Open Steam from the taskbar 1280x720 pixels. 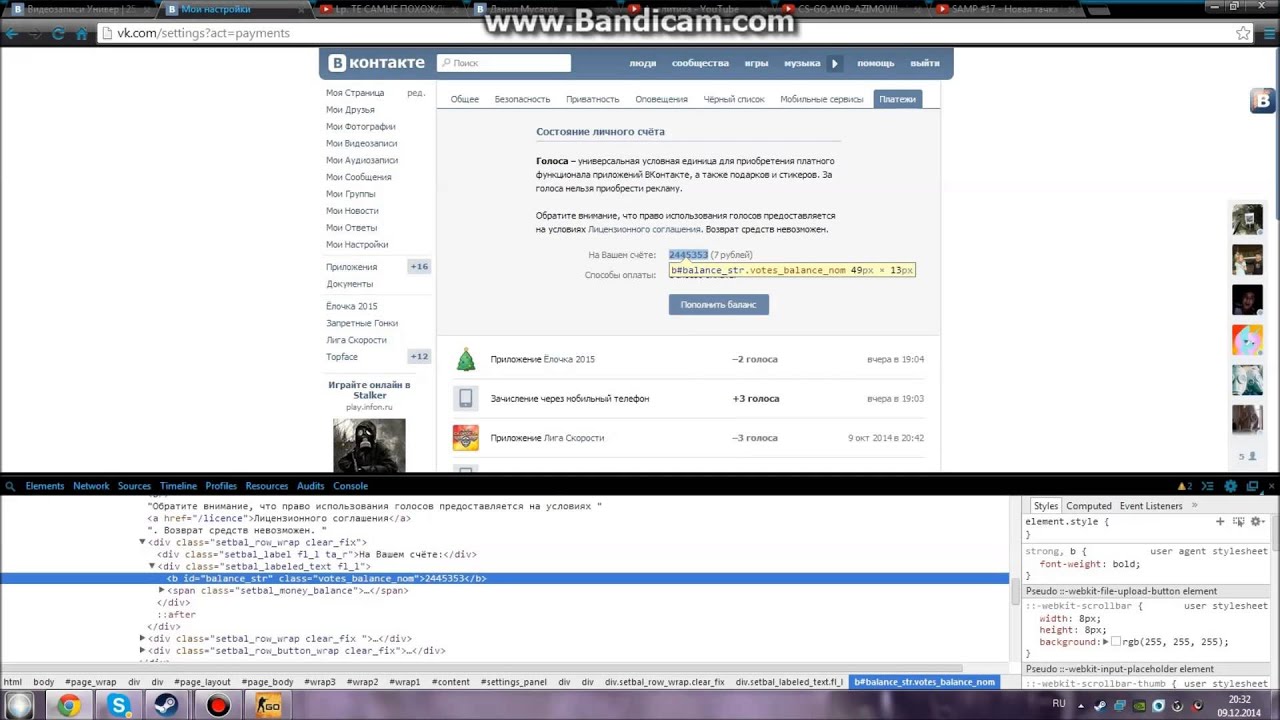point(168,706)
